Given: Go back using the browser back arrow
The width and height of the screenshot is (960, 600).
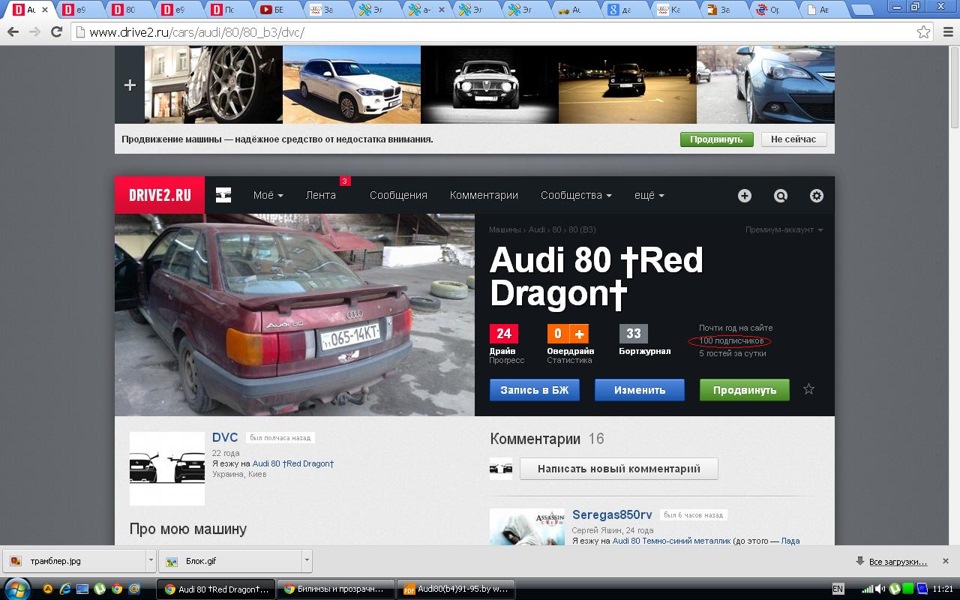Looking at the screenshot, I should (13, 32).
